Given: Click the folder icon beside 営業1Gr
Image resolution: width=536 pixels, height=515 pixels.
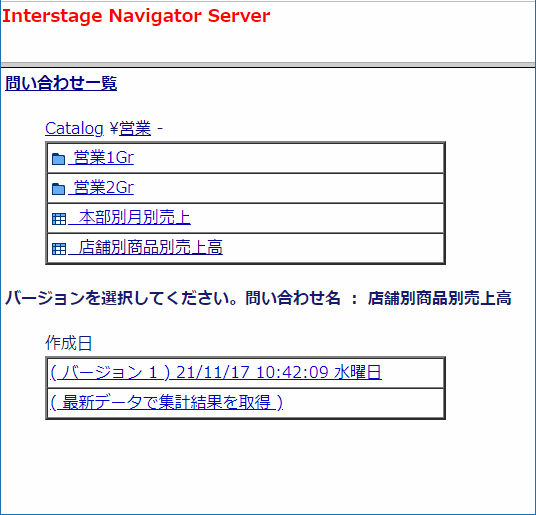Looking at the screenshot, I should coord(58,159).
